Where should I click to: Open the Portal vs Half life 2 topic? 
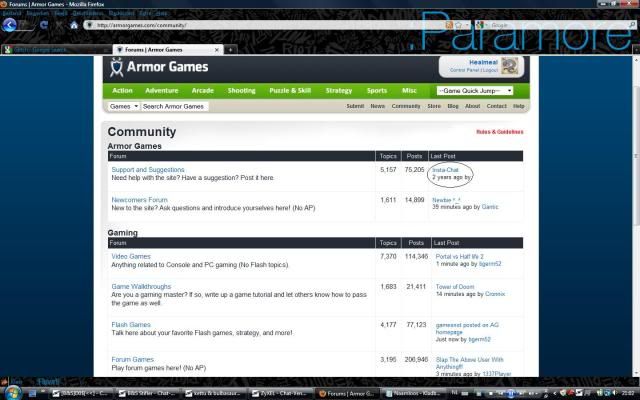coord(460,256)
